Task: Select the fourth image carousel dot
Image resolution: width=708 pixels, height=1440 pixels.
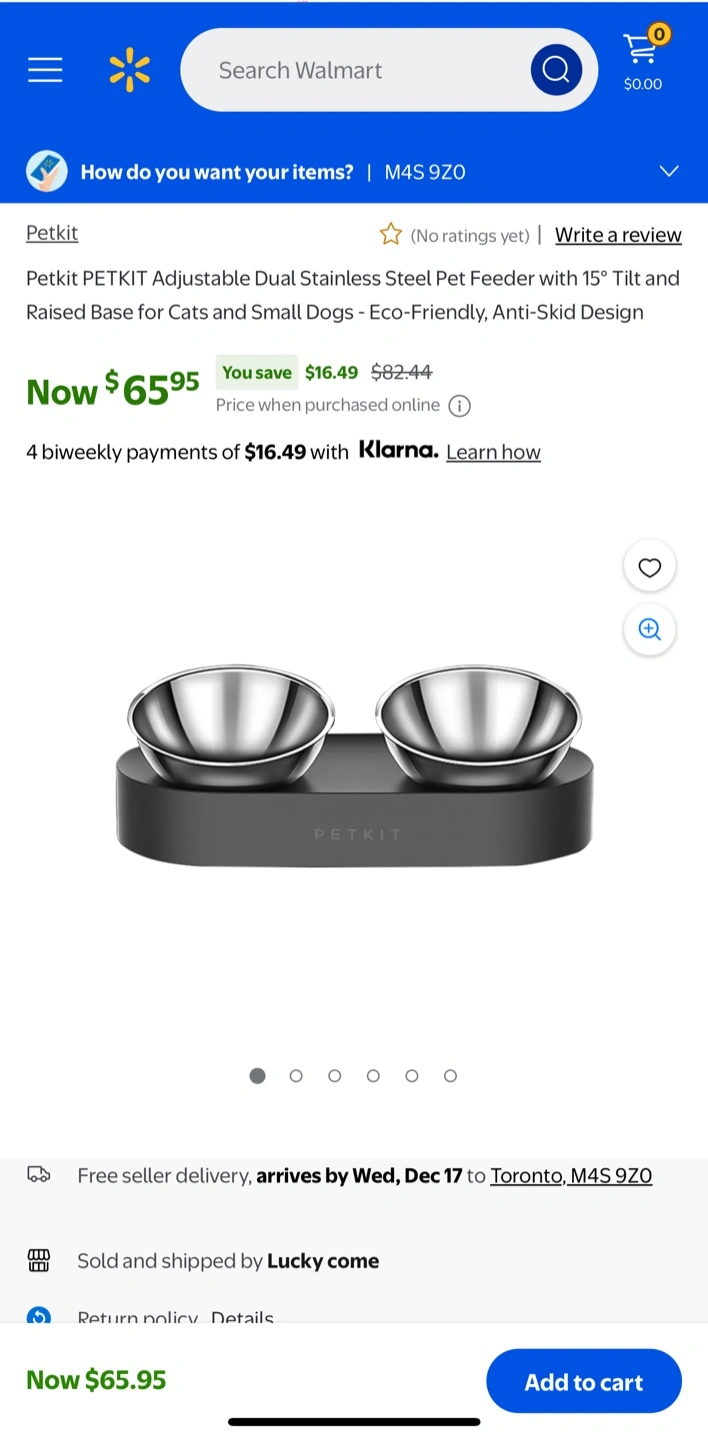Action: [x=373, y=1076]
